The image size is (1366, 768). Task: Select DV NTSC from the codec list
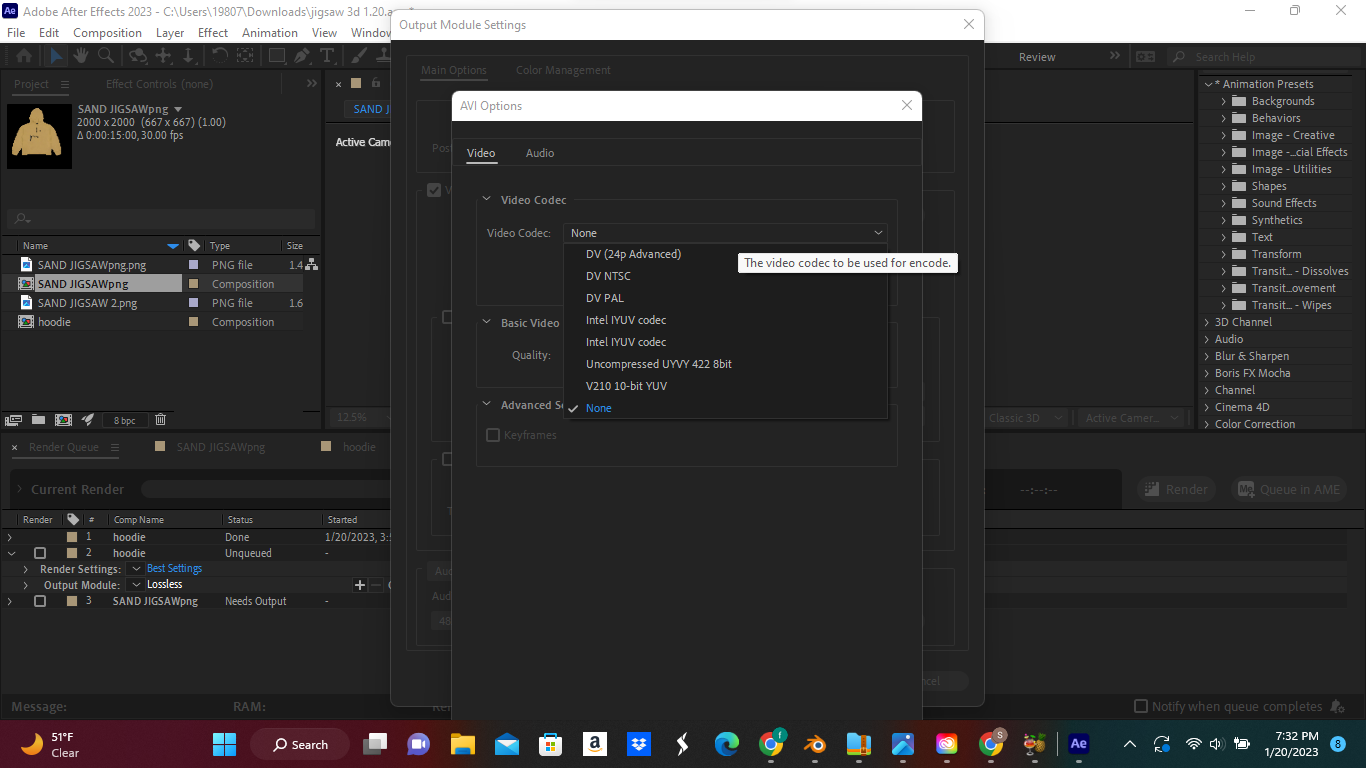coord(608,275)
